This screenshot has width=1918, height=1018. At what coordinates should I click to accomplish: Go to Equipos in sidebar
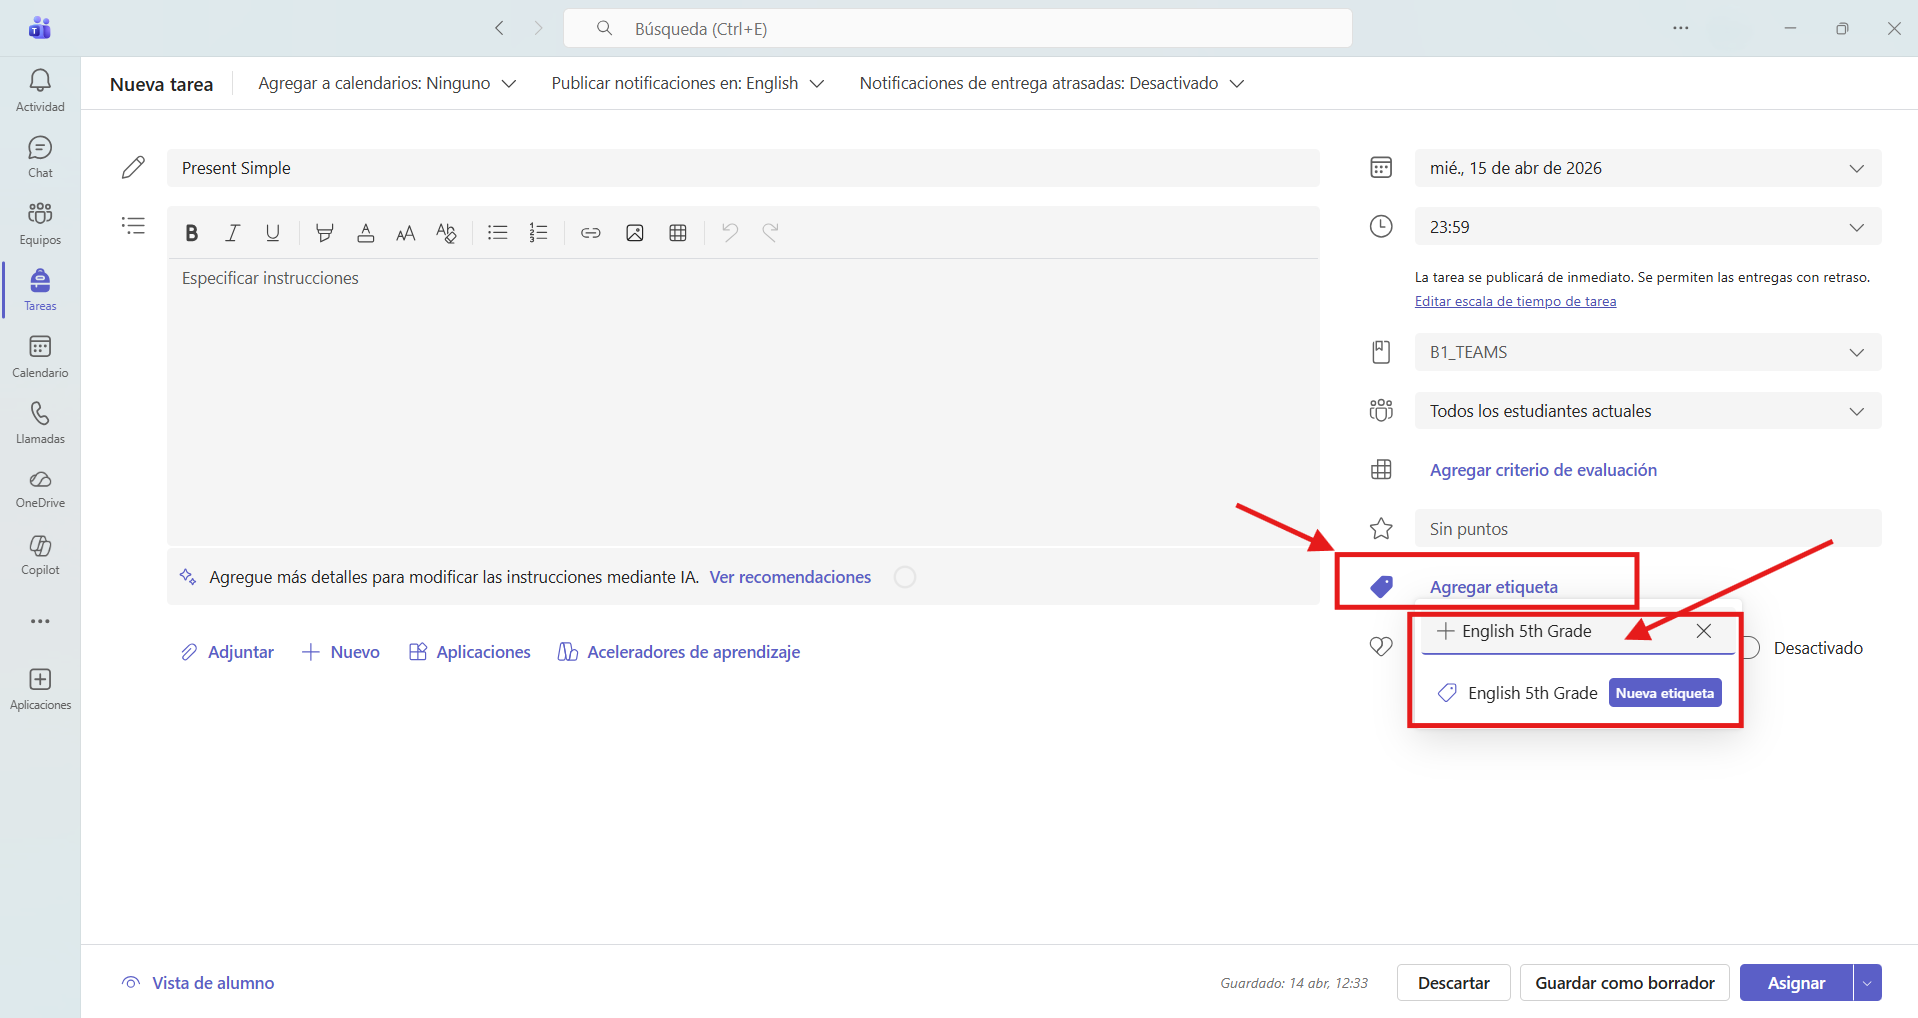point(40,223)
